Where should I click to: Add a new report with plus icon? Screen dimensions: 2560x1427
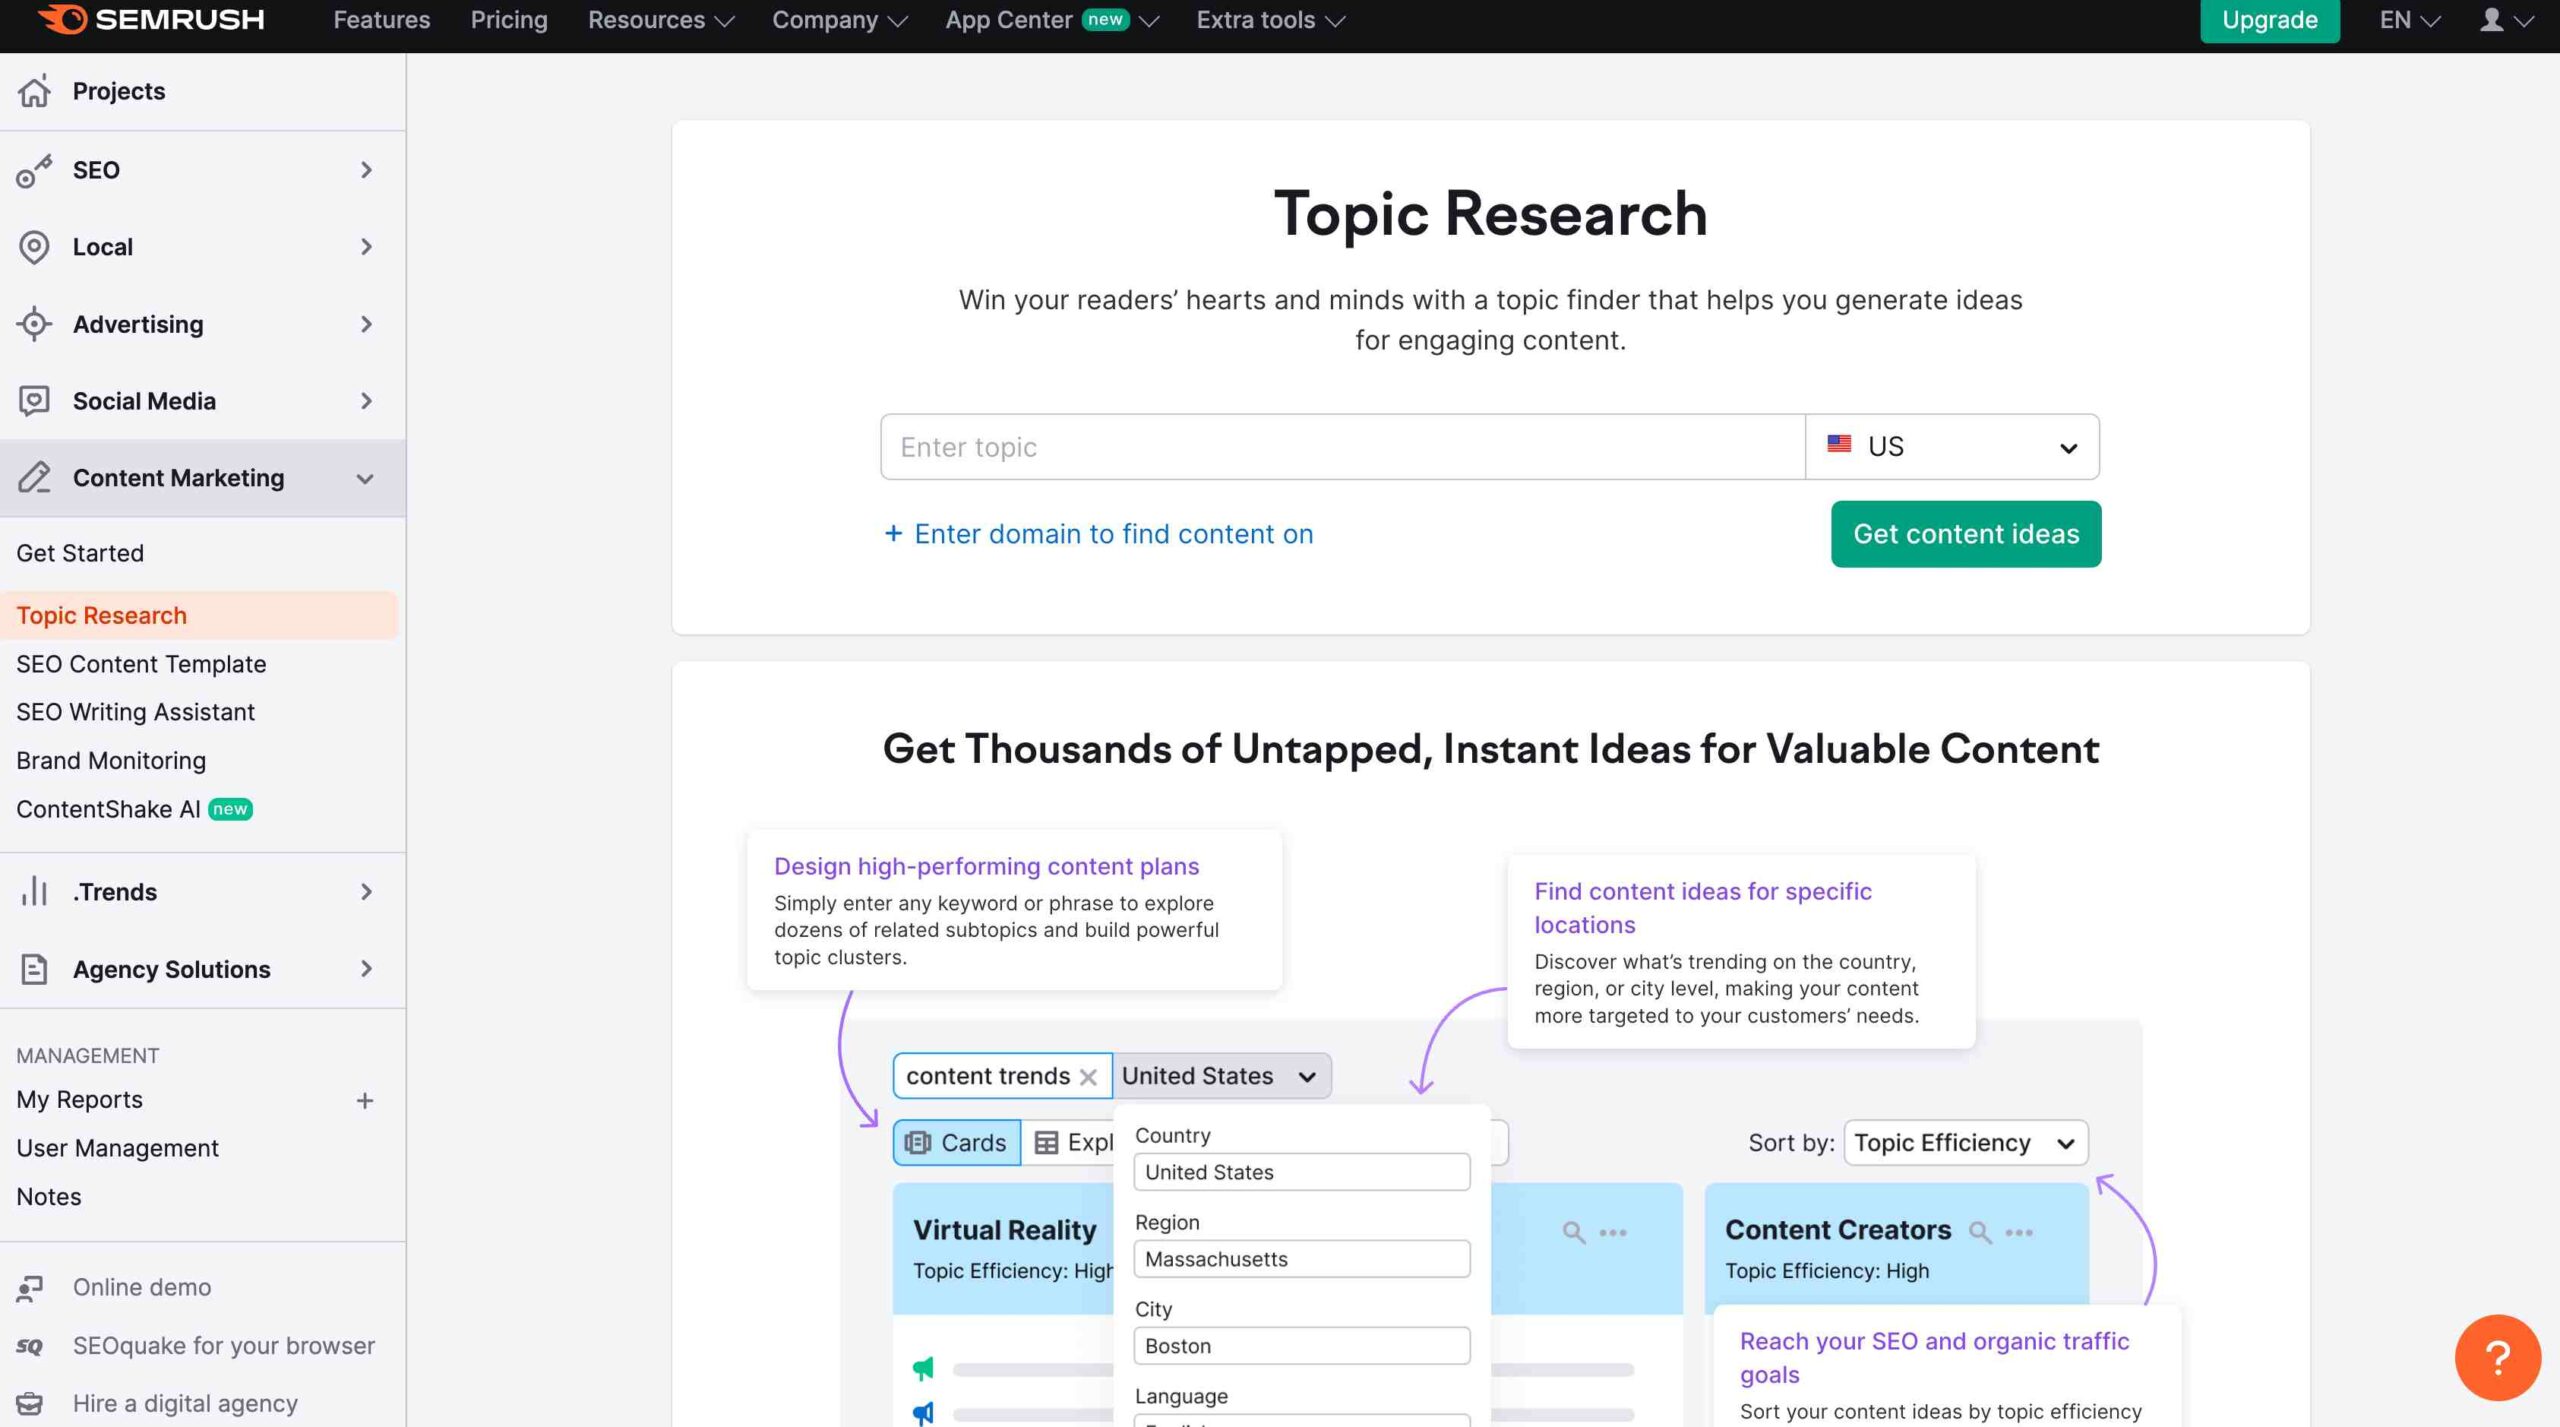pos(365,1100)
